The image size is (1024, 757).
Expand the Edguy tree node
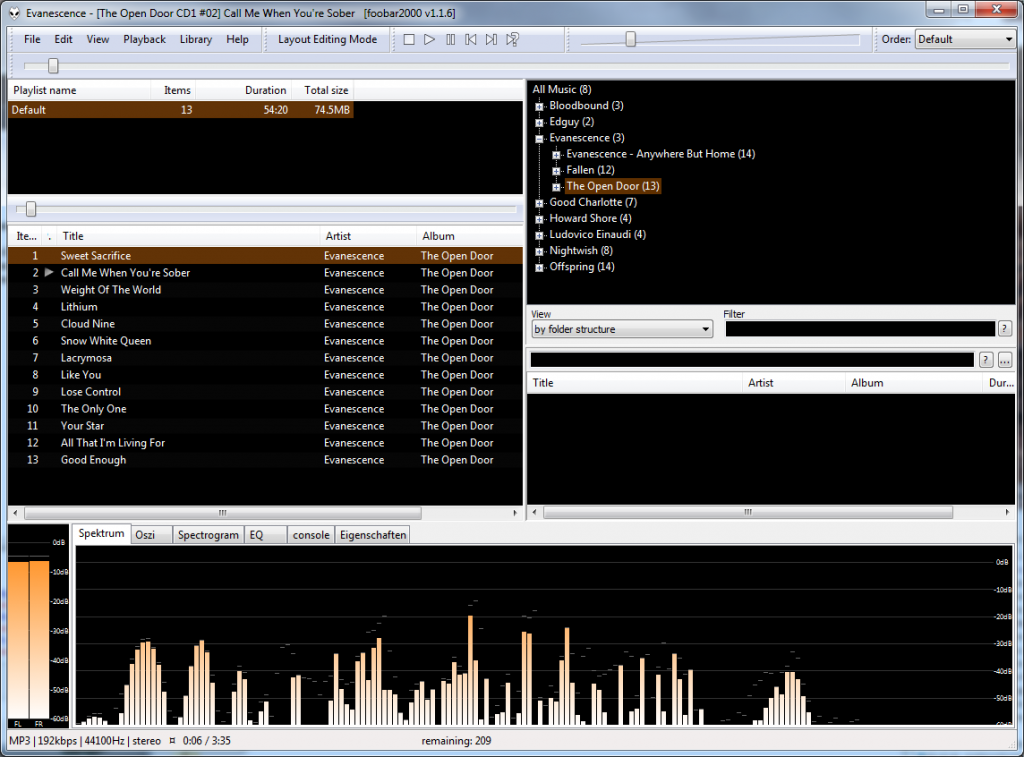click(x=539, y=123)
